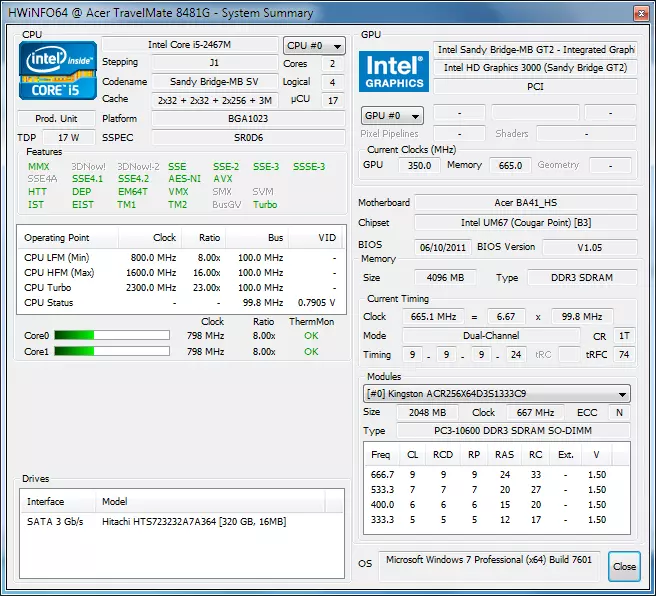The height and width of the screenshot is (596, 656).
Task: Click the Mode field Dual-Channel
Action: (491, 335)
